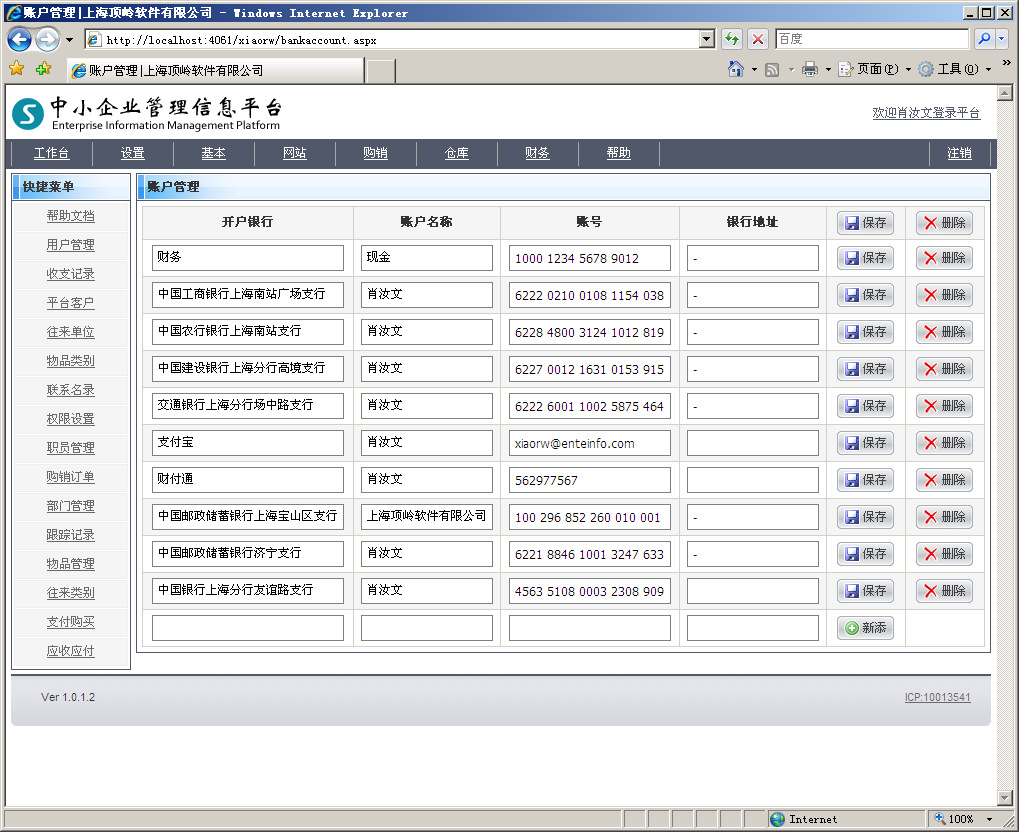
Task: Open the address bar URL dropdown
Action: tap(707, 39)
